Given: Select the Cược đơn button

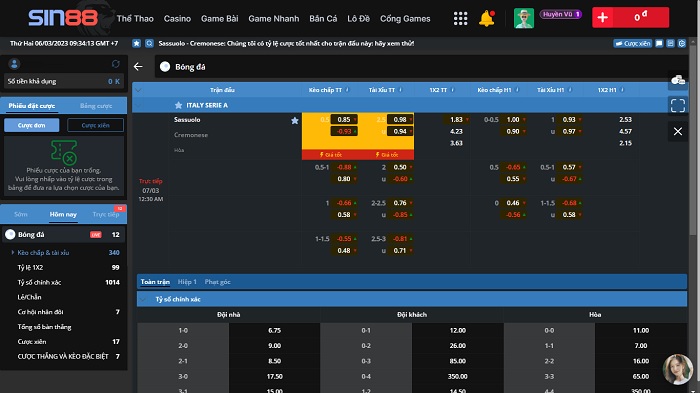Looking at the screenshot, I should (32, 125).
